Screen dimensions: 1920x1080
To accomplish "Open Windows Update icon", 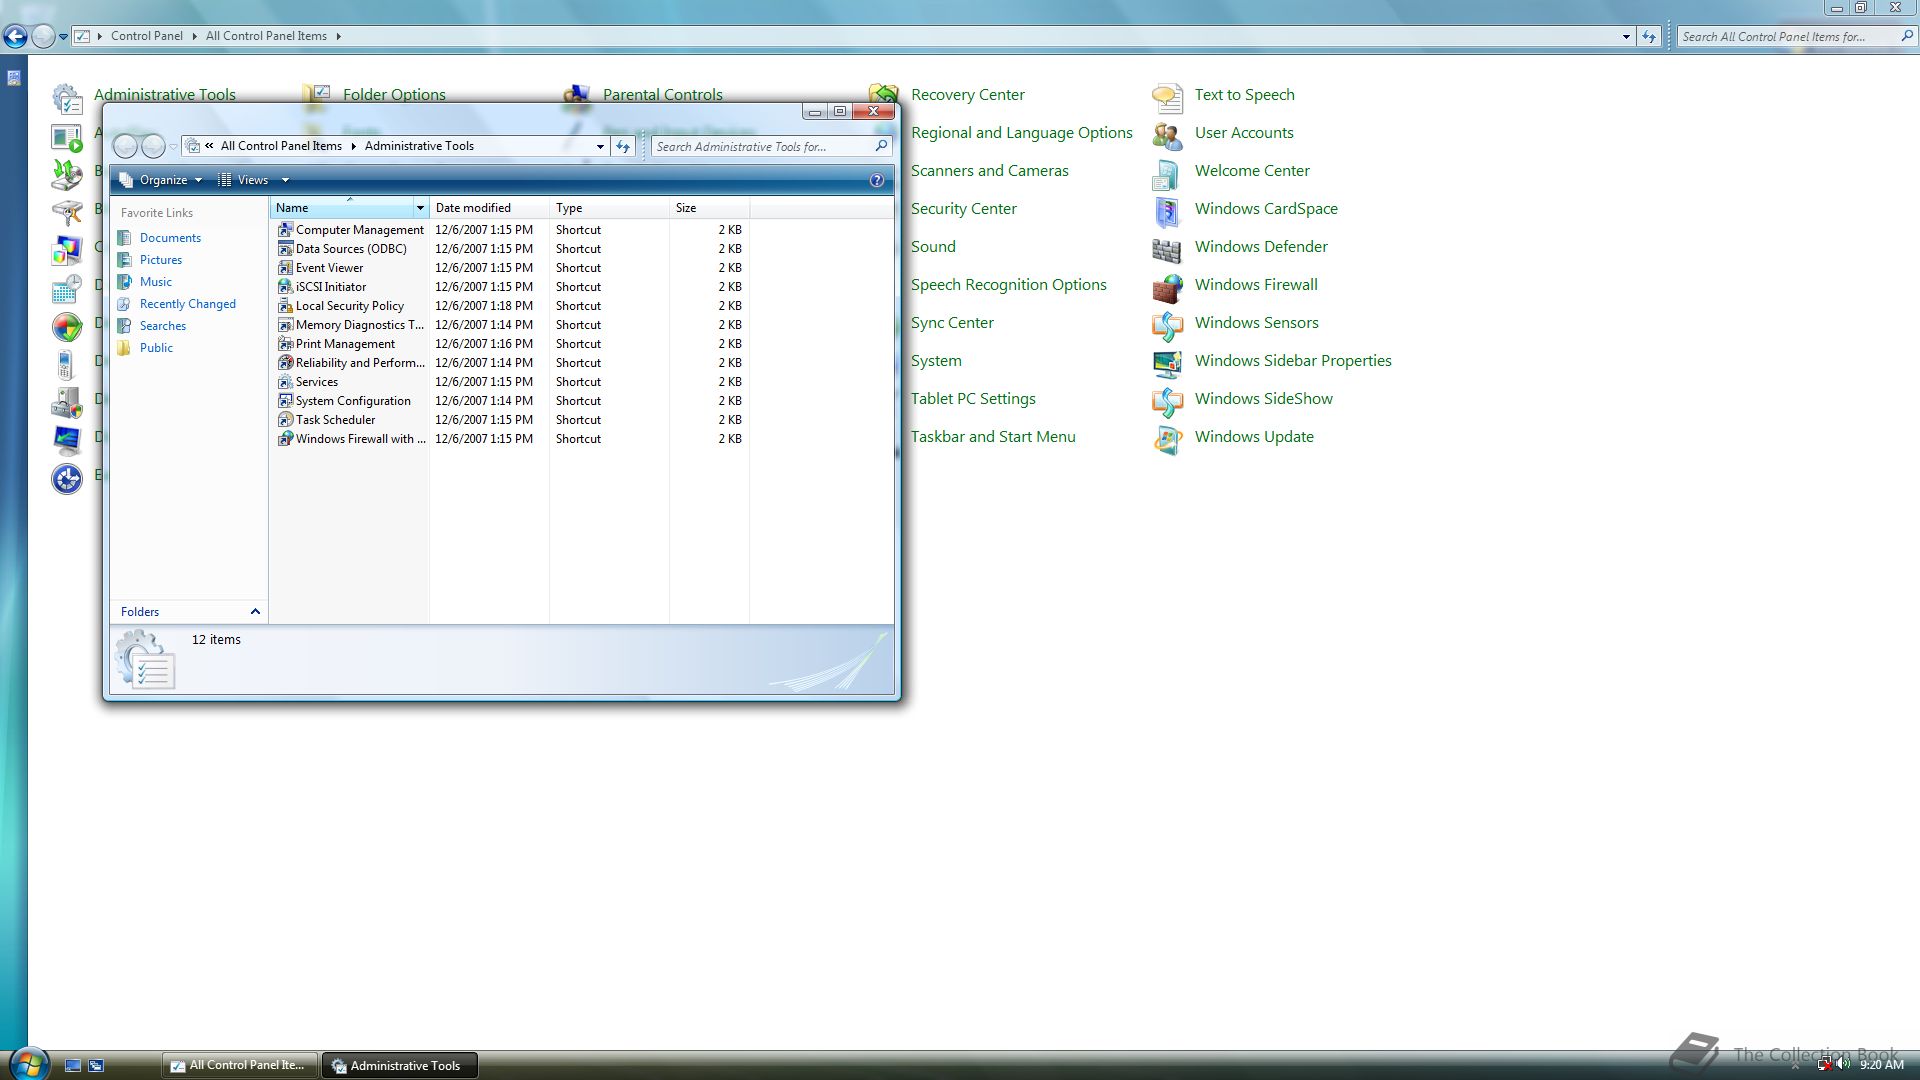I will click(x=1167, y=439).
